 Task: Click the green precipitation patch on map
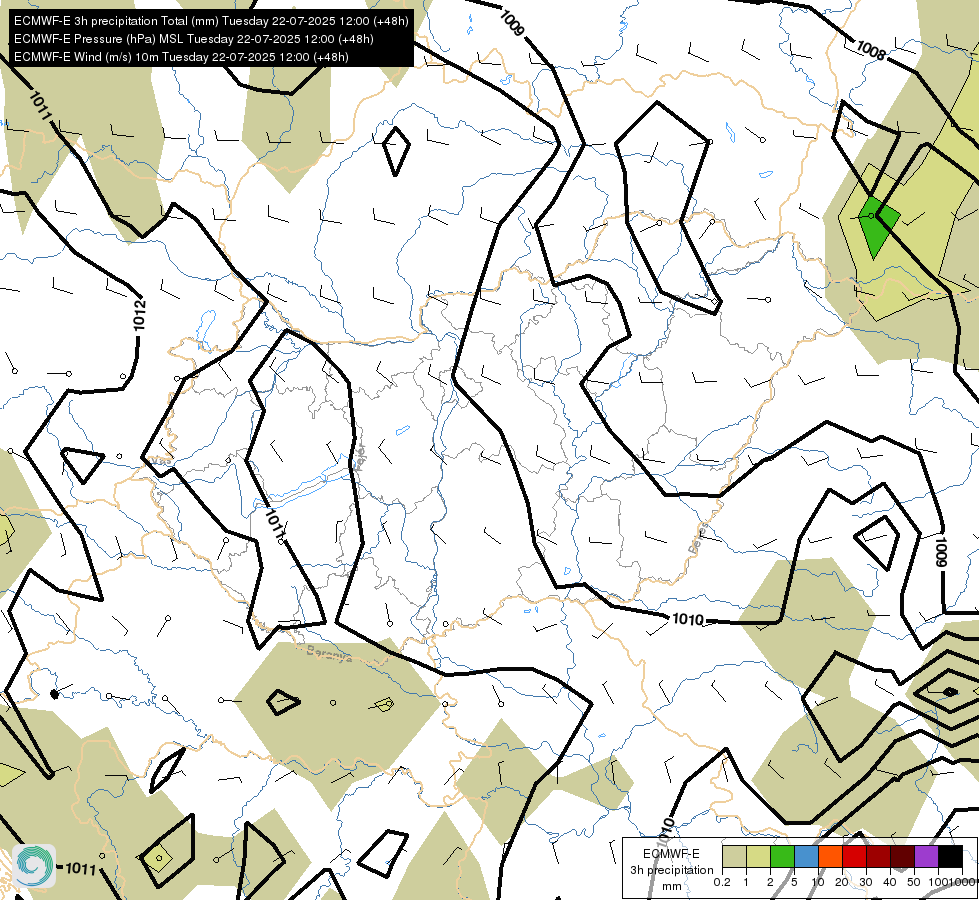(x=878, y=227)
